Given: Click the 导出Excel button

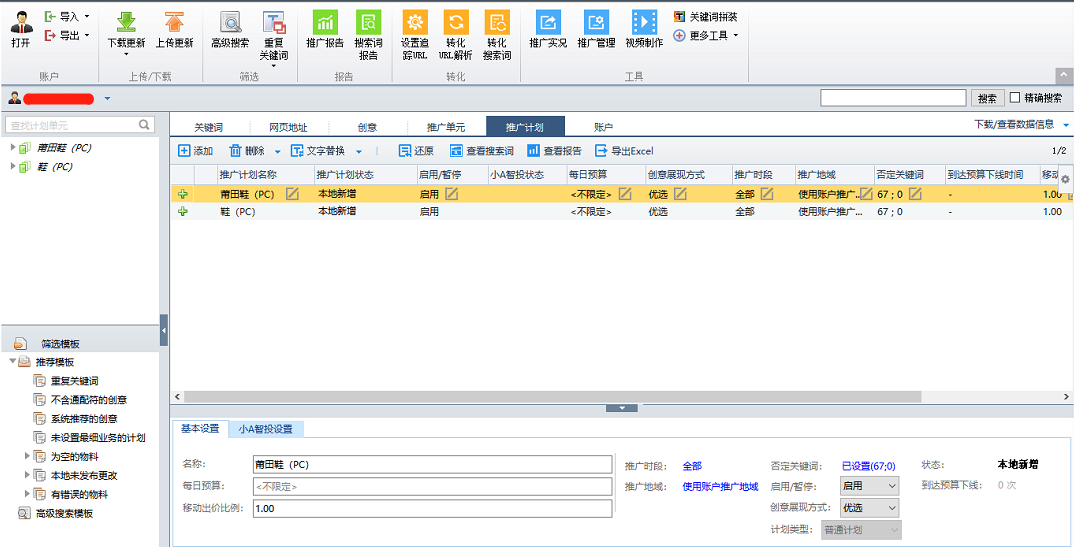Looking at the screenshot, I should [624, 151].
